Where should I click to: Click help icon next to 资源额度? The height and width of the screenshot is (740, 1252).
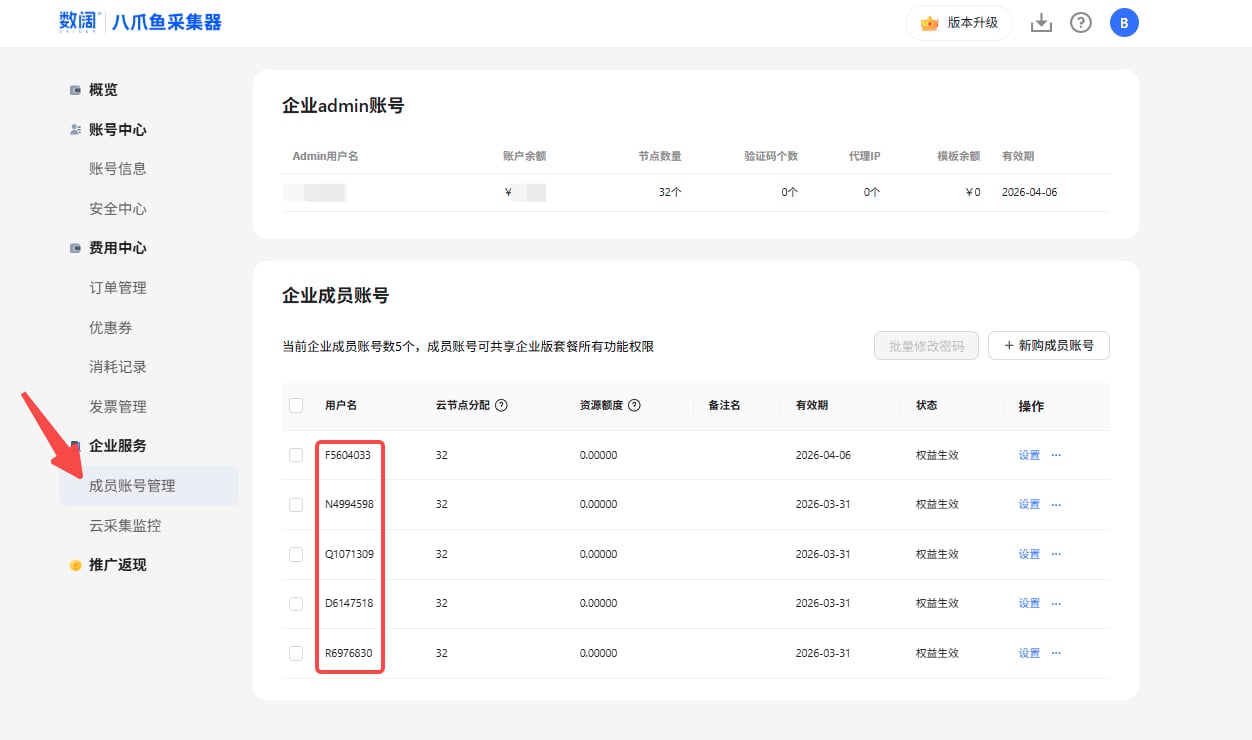pos(634,406)
